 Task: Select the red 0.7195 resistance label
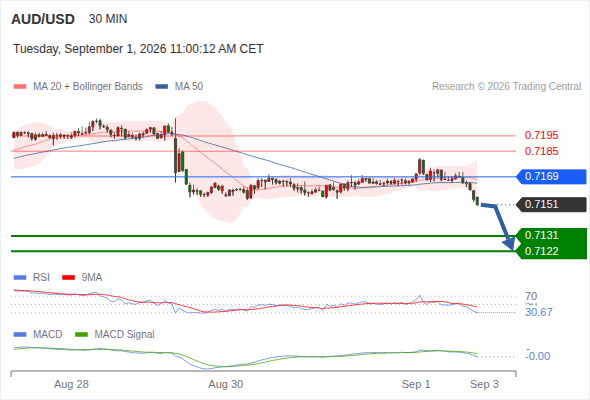(541, 135)
